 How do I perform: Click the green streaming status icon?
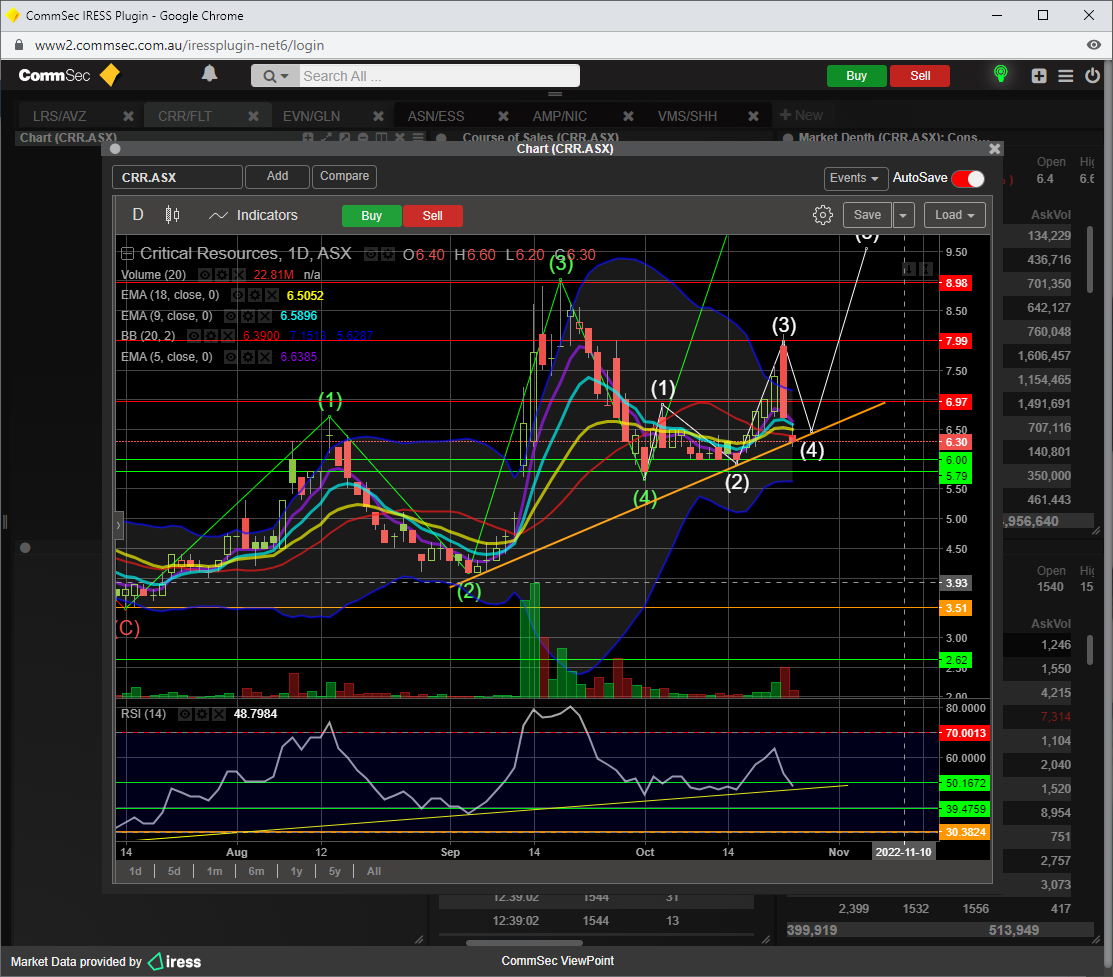tap(999, 75)
